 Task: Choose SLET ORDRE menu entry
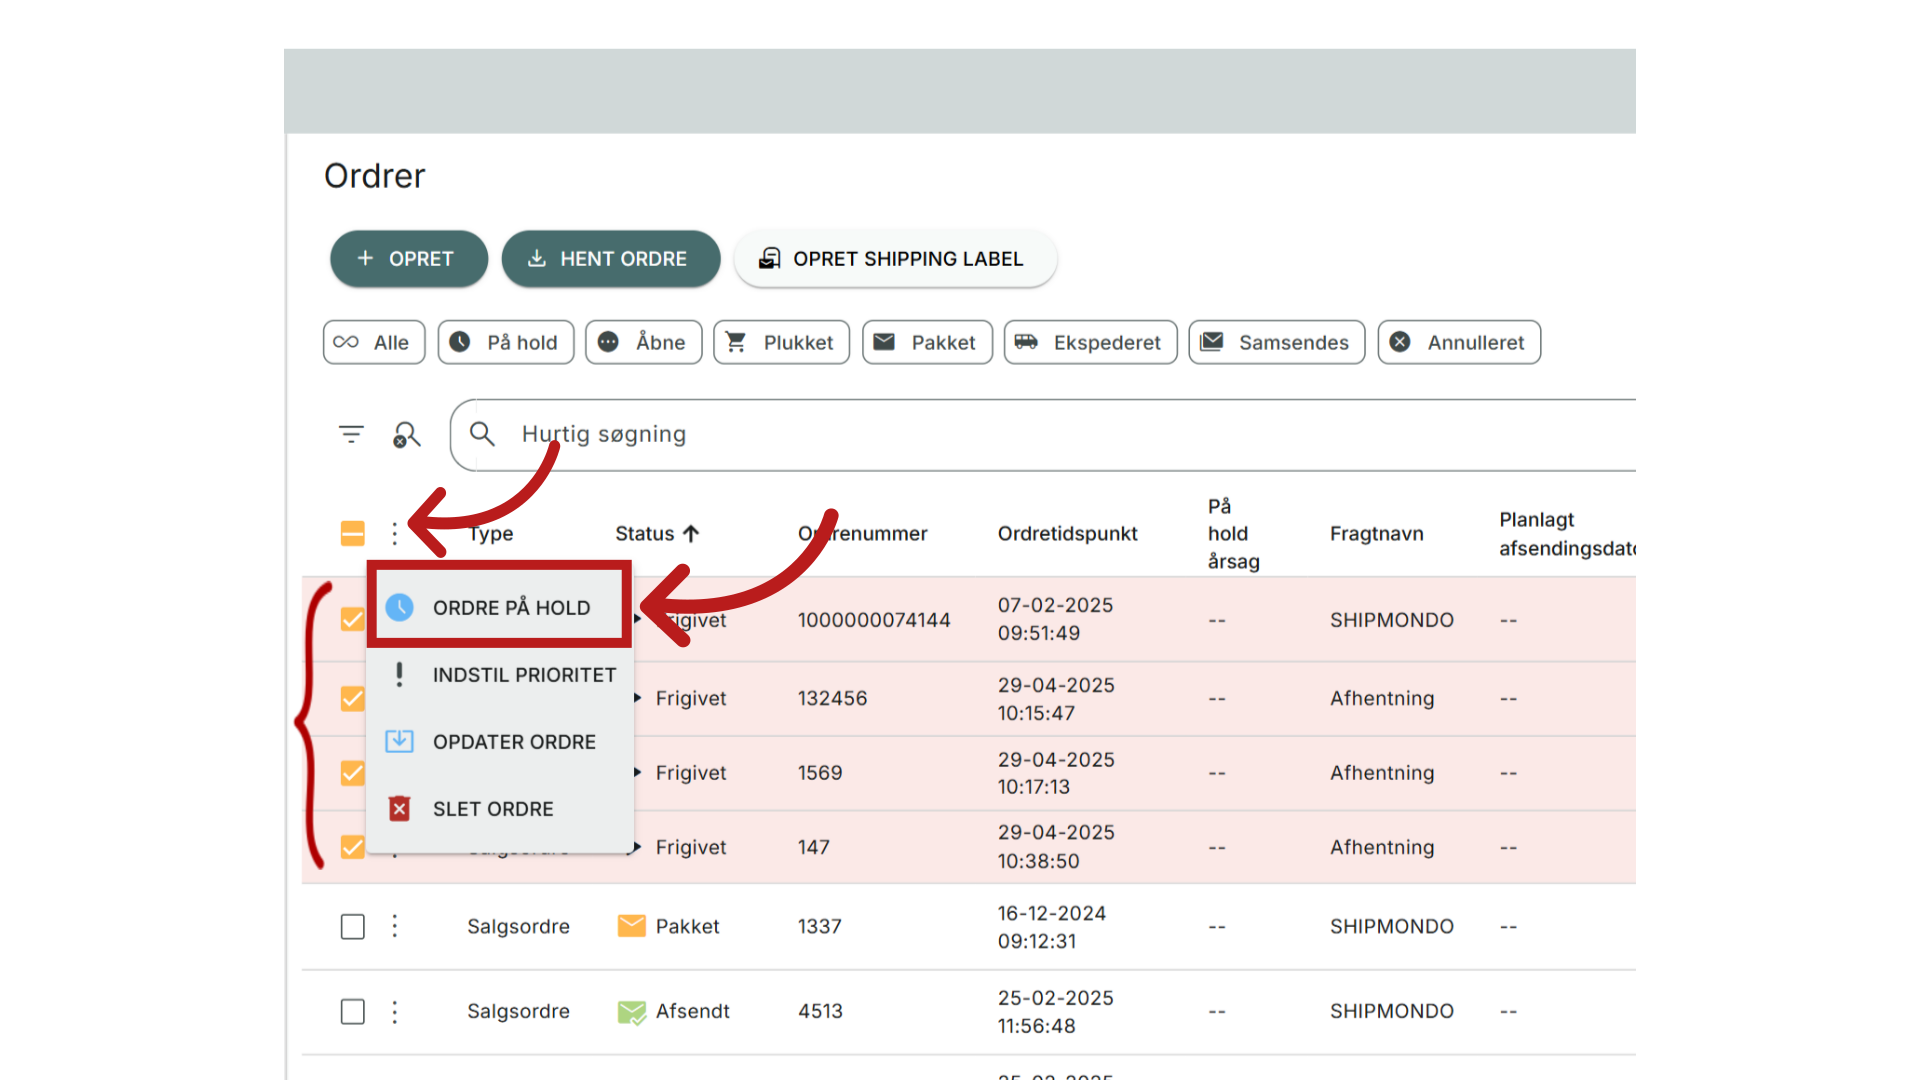500,808
